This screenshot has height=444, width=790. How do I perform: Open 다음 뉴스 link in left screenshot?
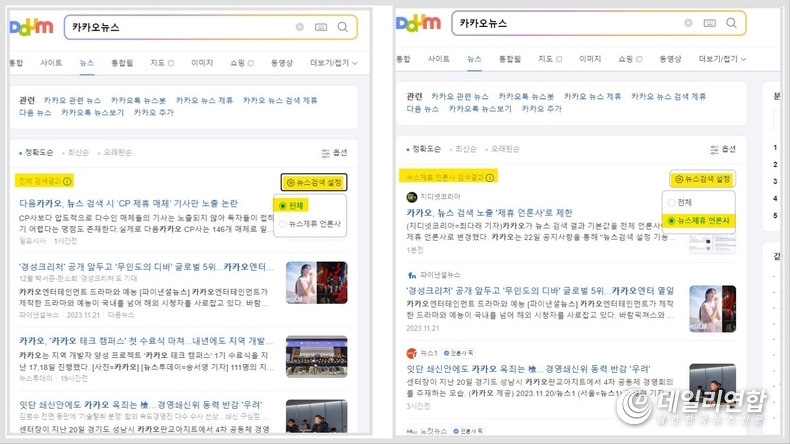point(35,112)
